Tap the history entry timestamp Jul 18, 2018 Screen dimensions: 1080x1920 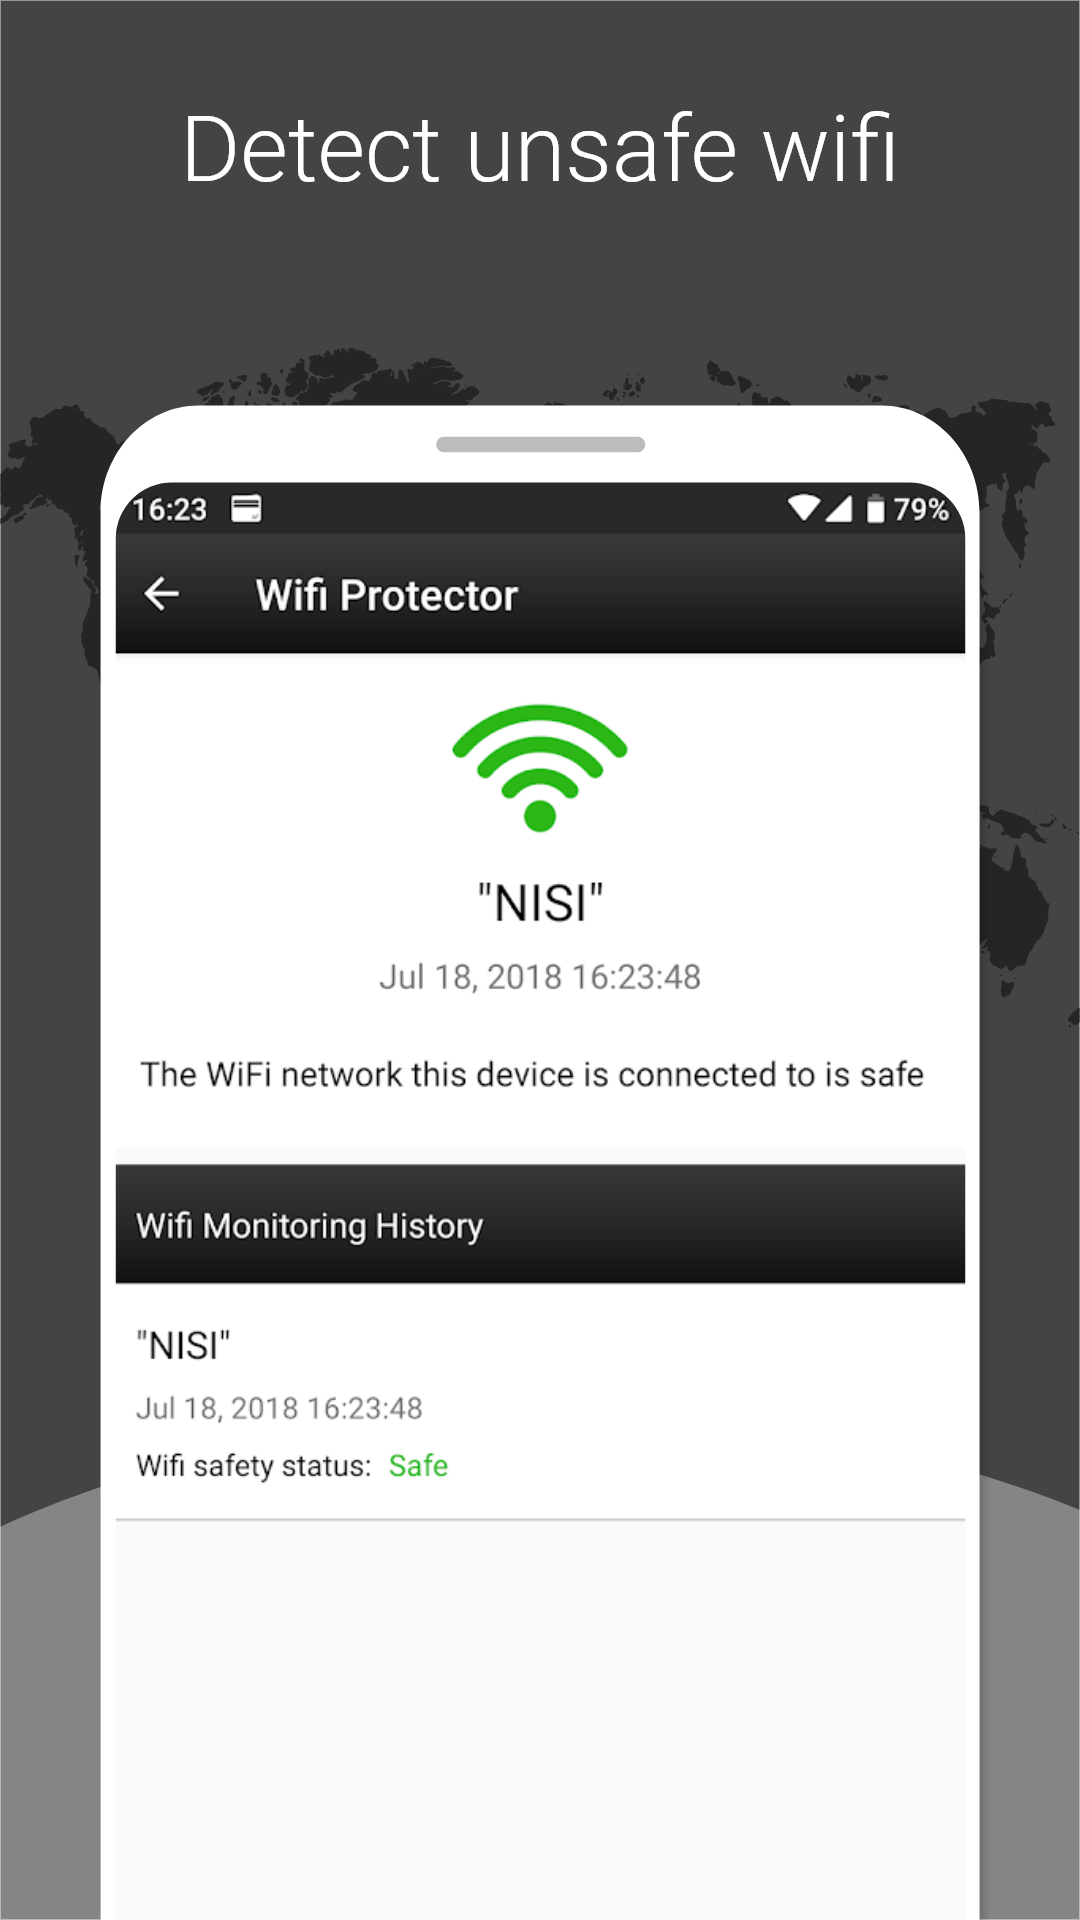(279, 1408)
